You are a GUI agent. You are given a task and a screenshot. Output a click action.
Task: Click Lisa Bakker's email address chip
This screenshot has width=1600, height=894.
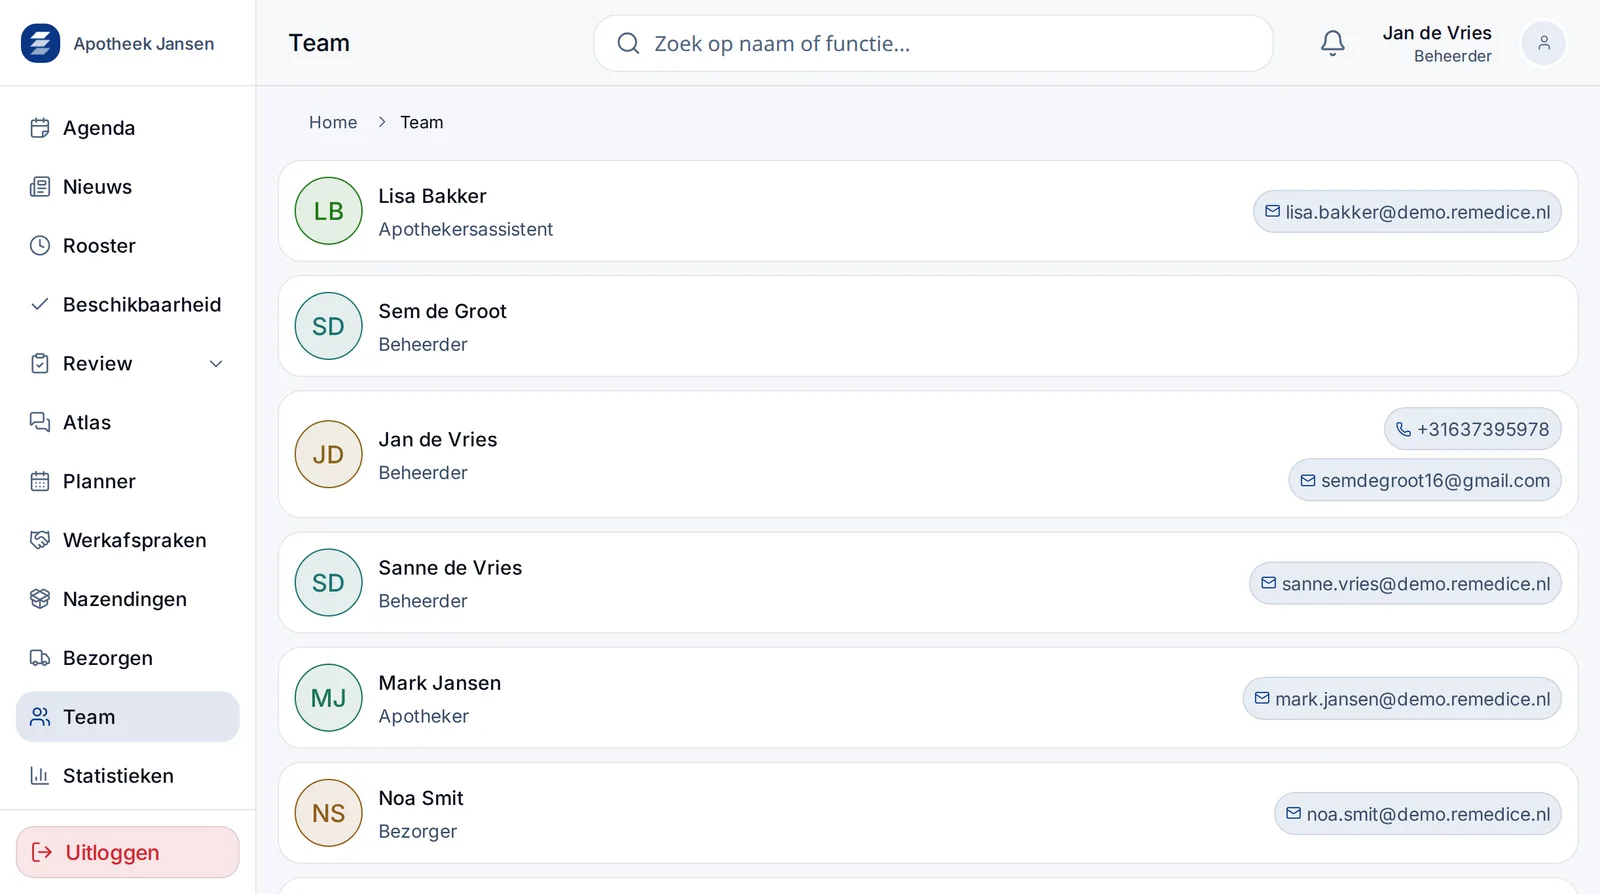(1407, 212)
